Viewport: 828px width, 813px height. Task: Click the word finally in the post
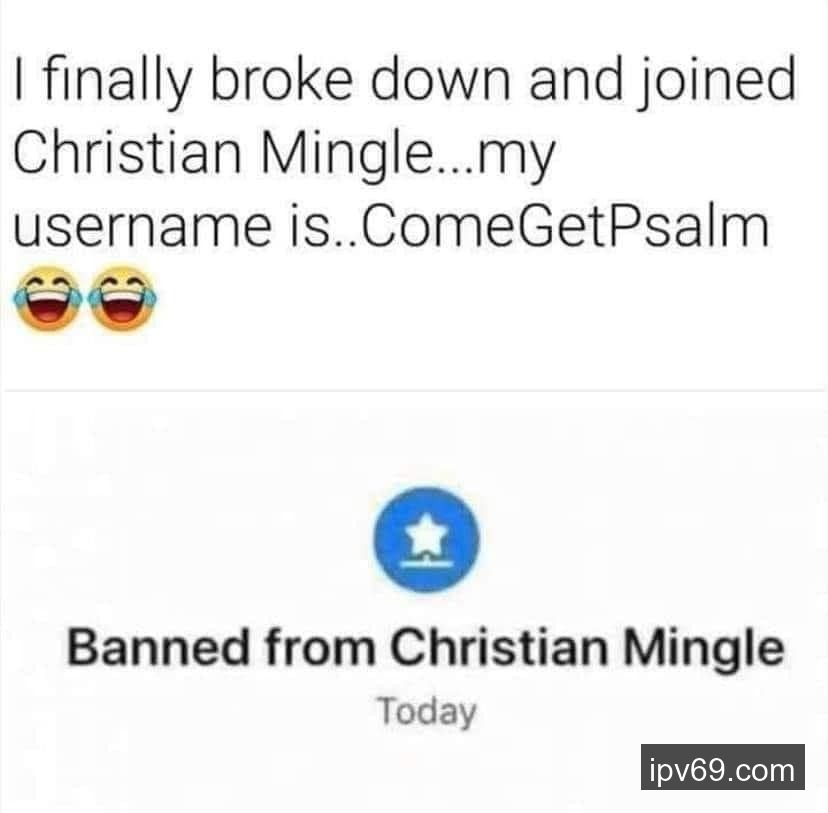[x=117, y=82]
